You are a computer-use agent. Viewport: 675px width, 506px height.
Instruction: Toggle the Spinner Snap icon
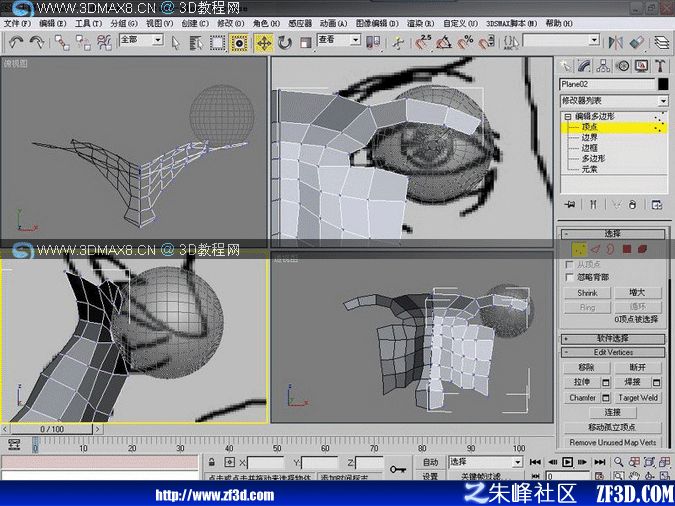pyautogui.click(x=486, y=42)
